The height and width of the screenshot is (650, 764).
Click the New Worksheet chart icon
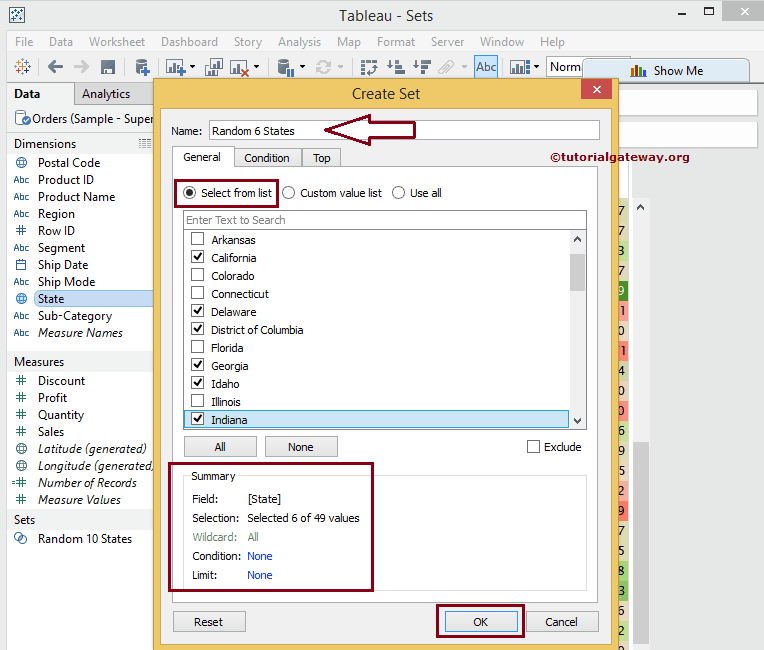coord(175,67)
